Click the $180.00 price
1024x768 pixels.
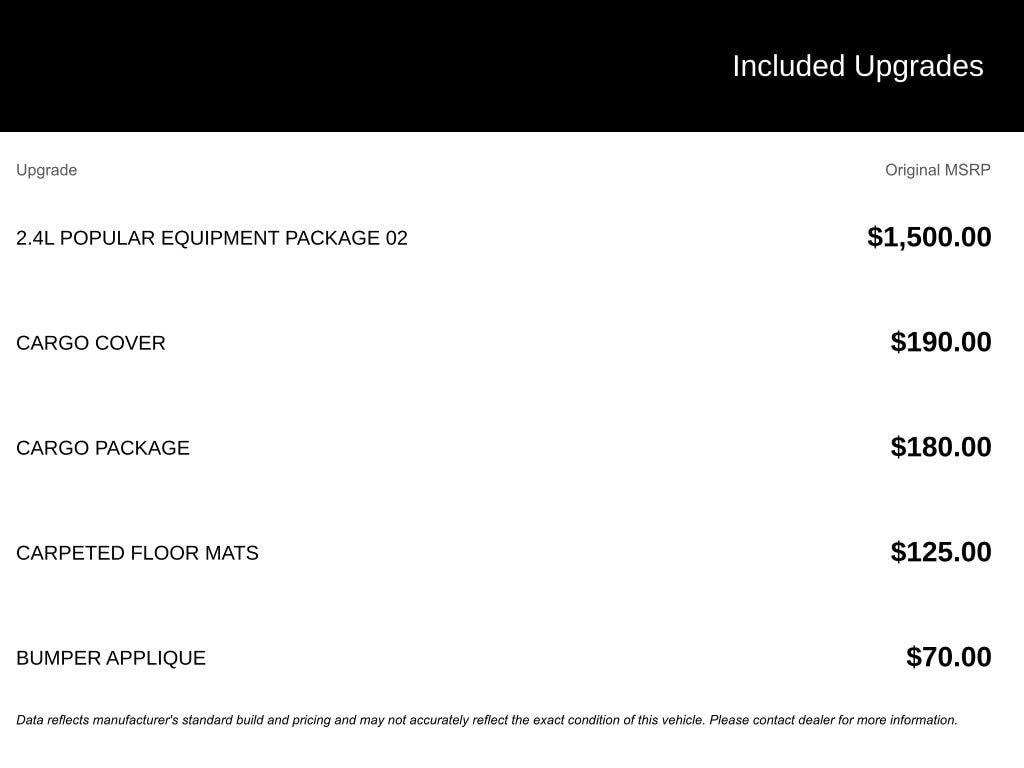[x=941, y=447]
